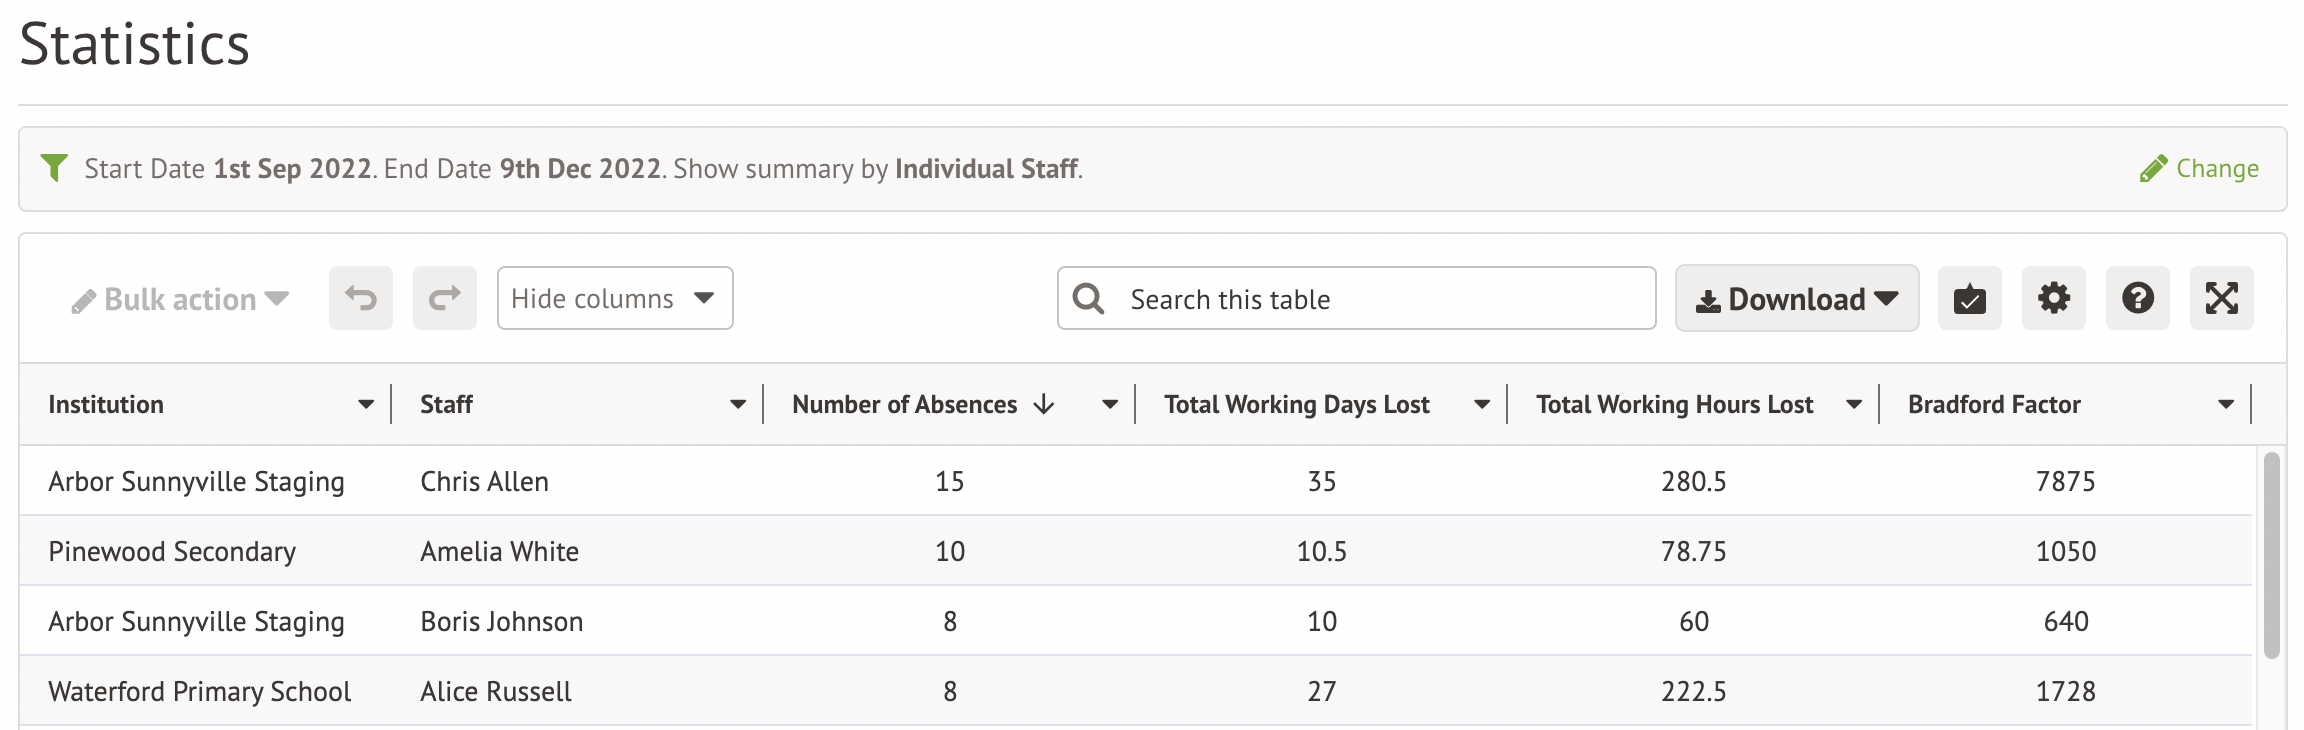
Task: Open Staff column menu arrow
Action: click(738, 404)
